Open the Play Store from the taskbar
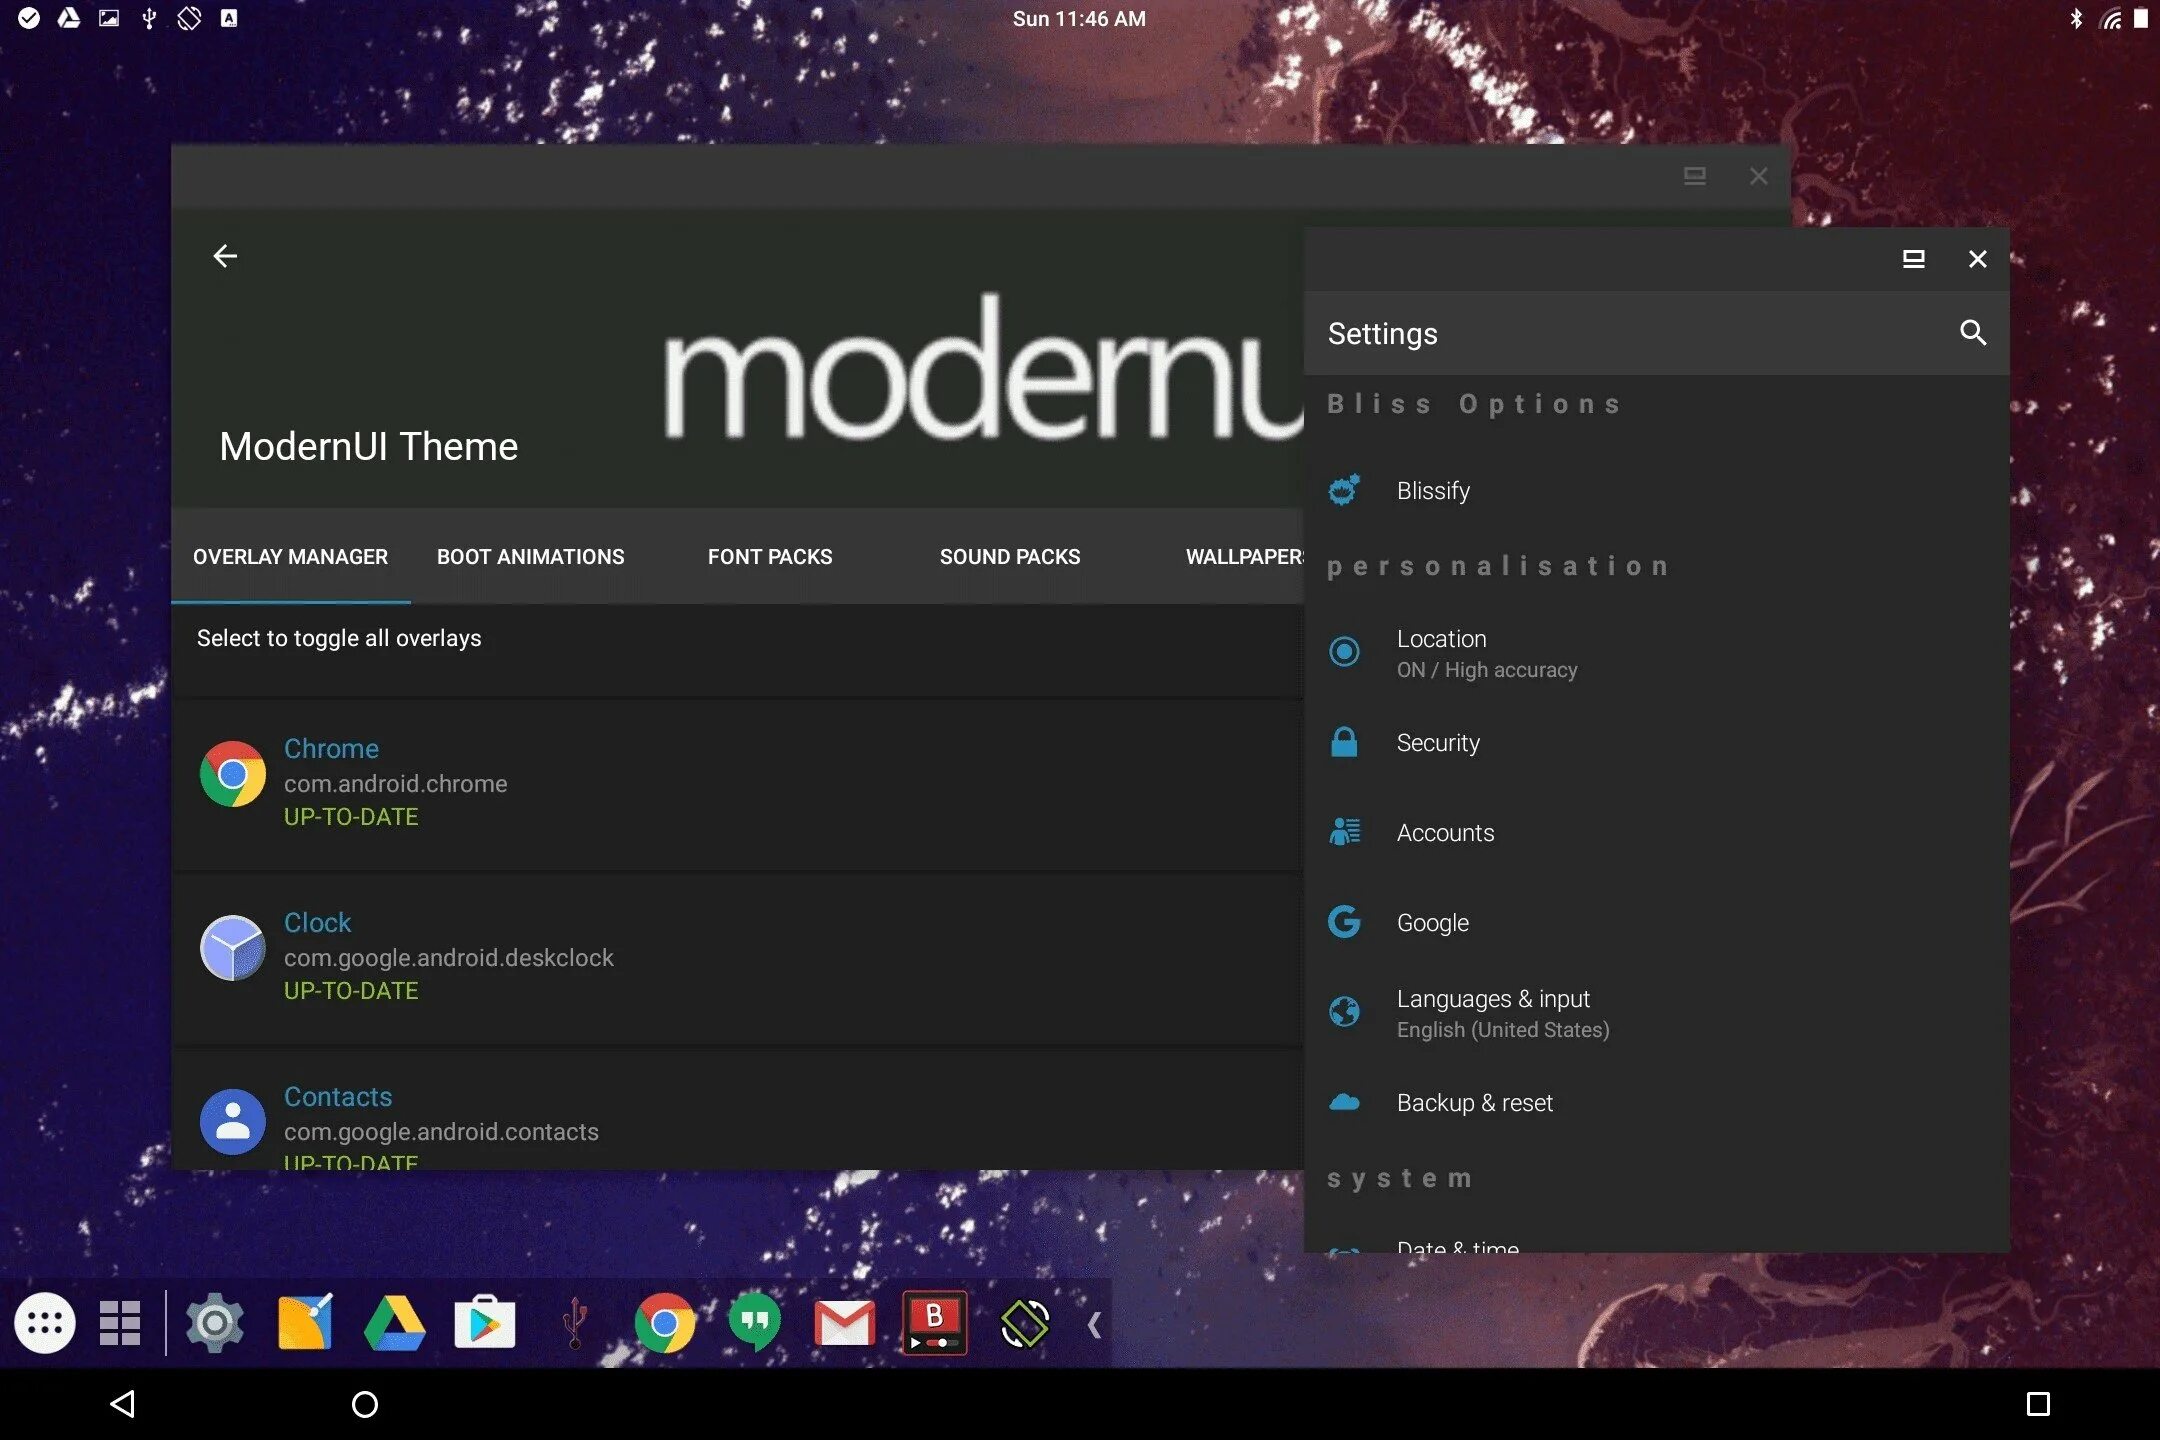Viewport: 2160px width, 1440px height. pyautogui.click(x=484, y=1323)
